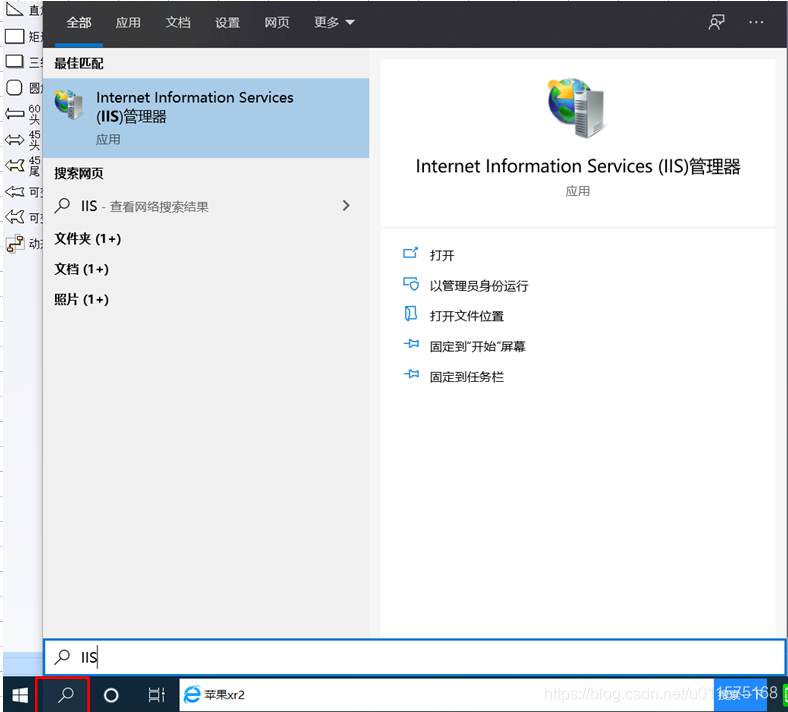Expand the 文档 (1+) results group
This screenshot has width=788, height=712.
tap(81, 269)
